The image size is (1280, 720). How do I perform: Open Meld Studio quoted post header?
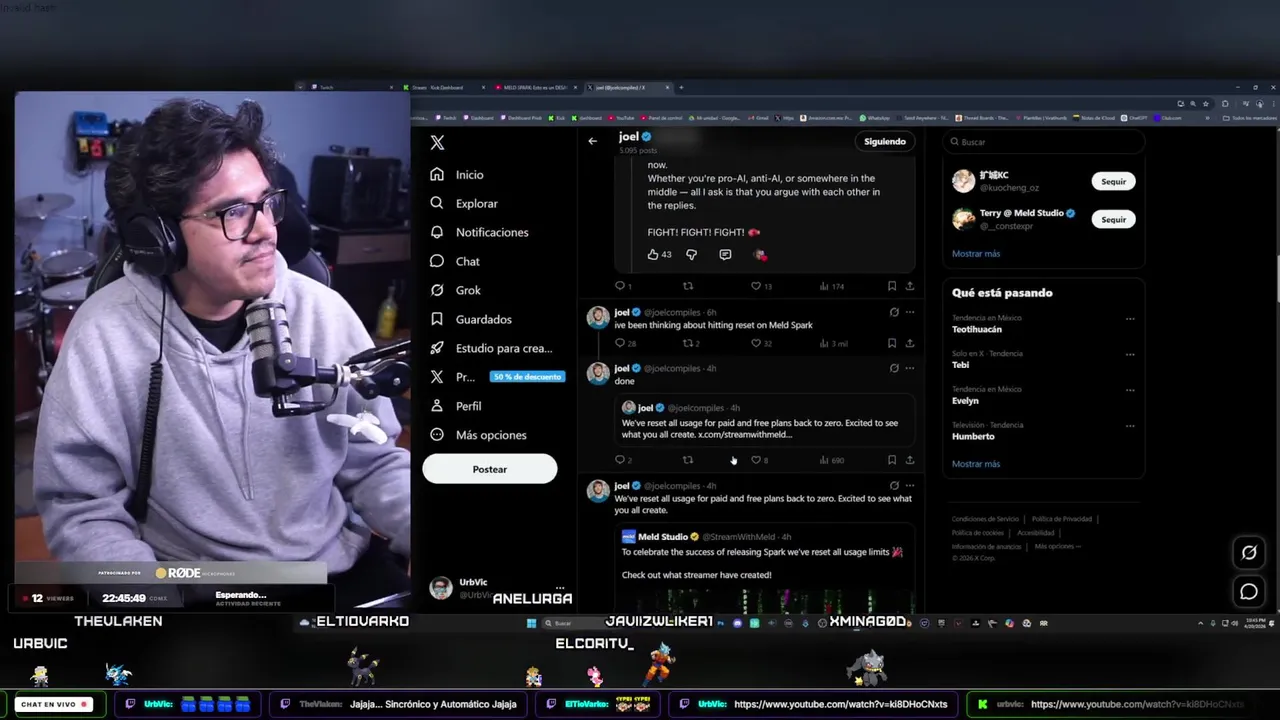(x=706, y=537)
